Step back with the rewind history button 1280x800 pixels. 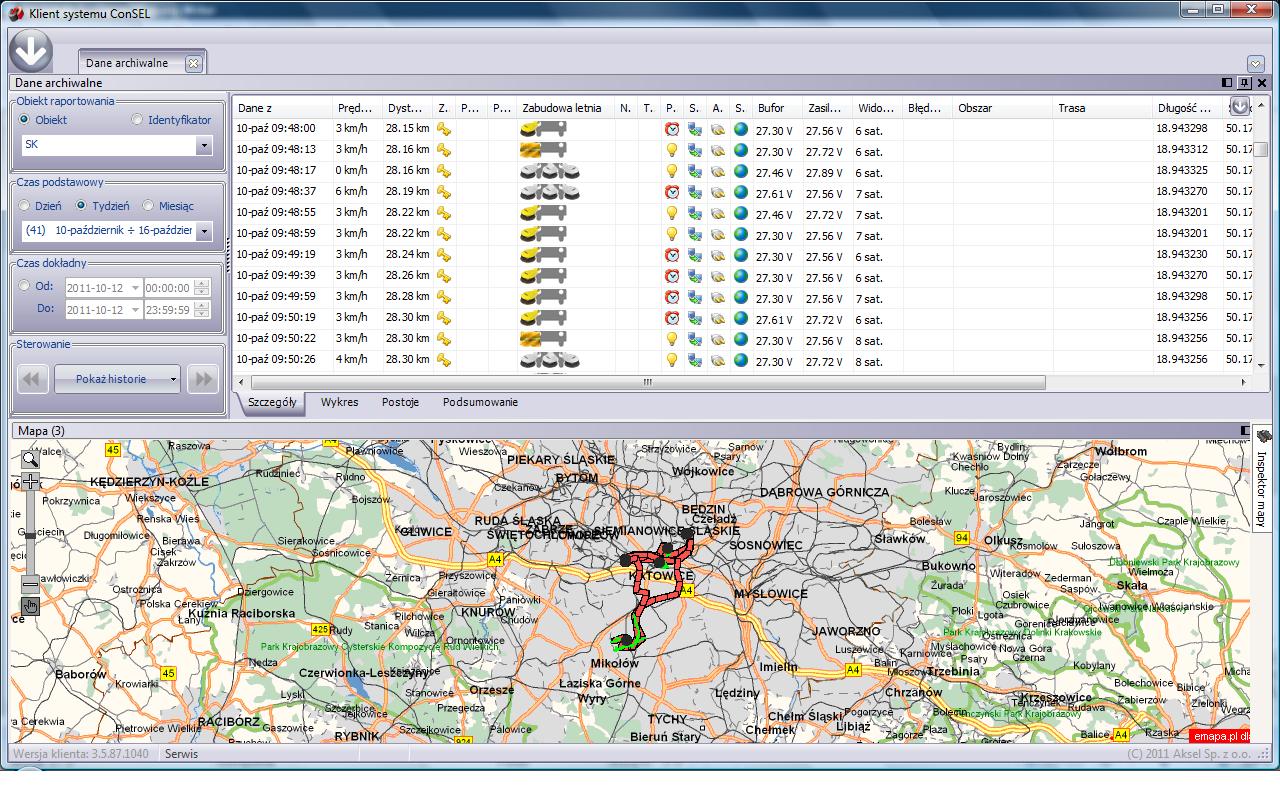(33, 379)
